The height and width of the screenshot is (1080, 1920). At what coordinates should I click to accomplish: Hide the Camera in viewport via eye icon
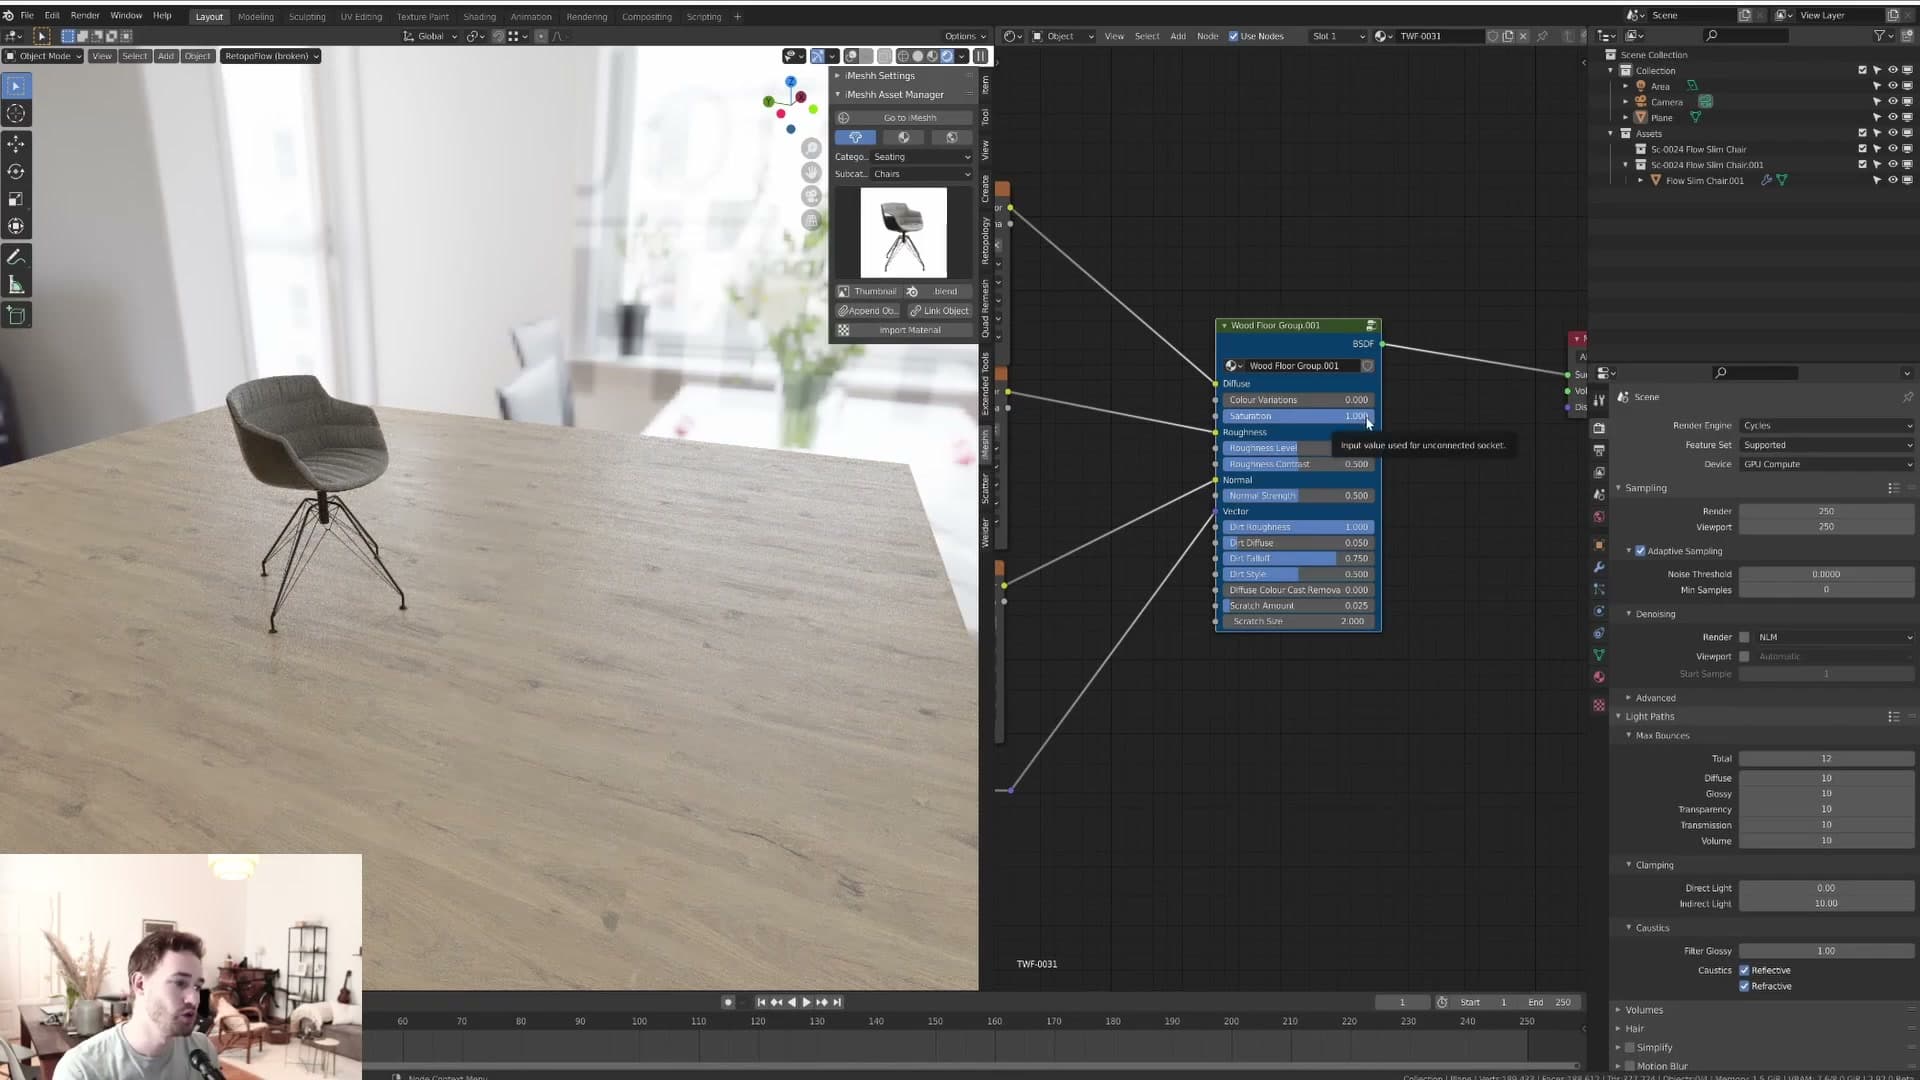point(1892,102)
